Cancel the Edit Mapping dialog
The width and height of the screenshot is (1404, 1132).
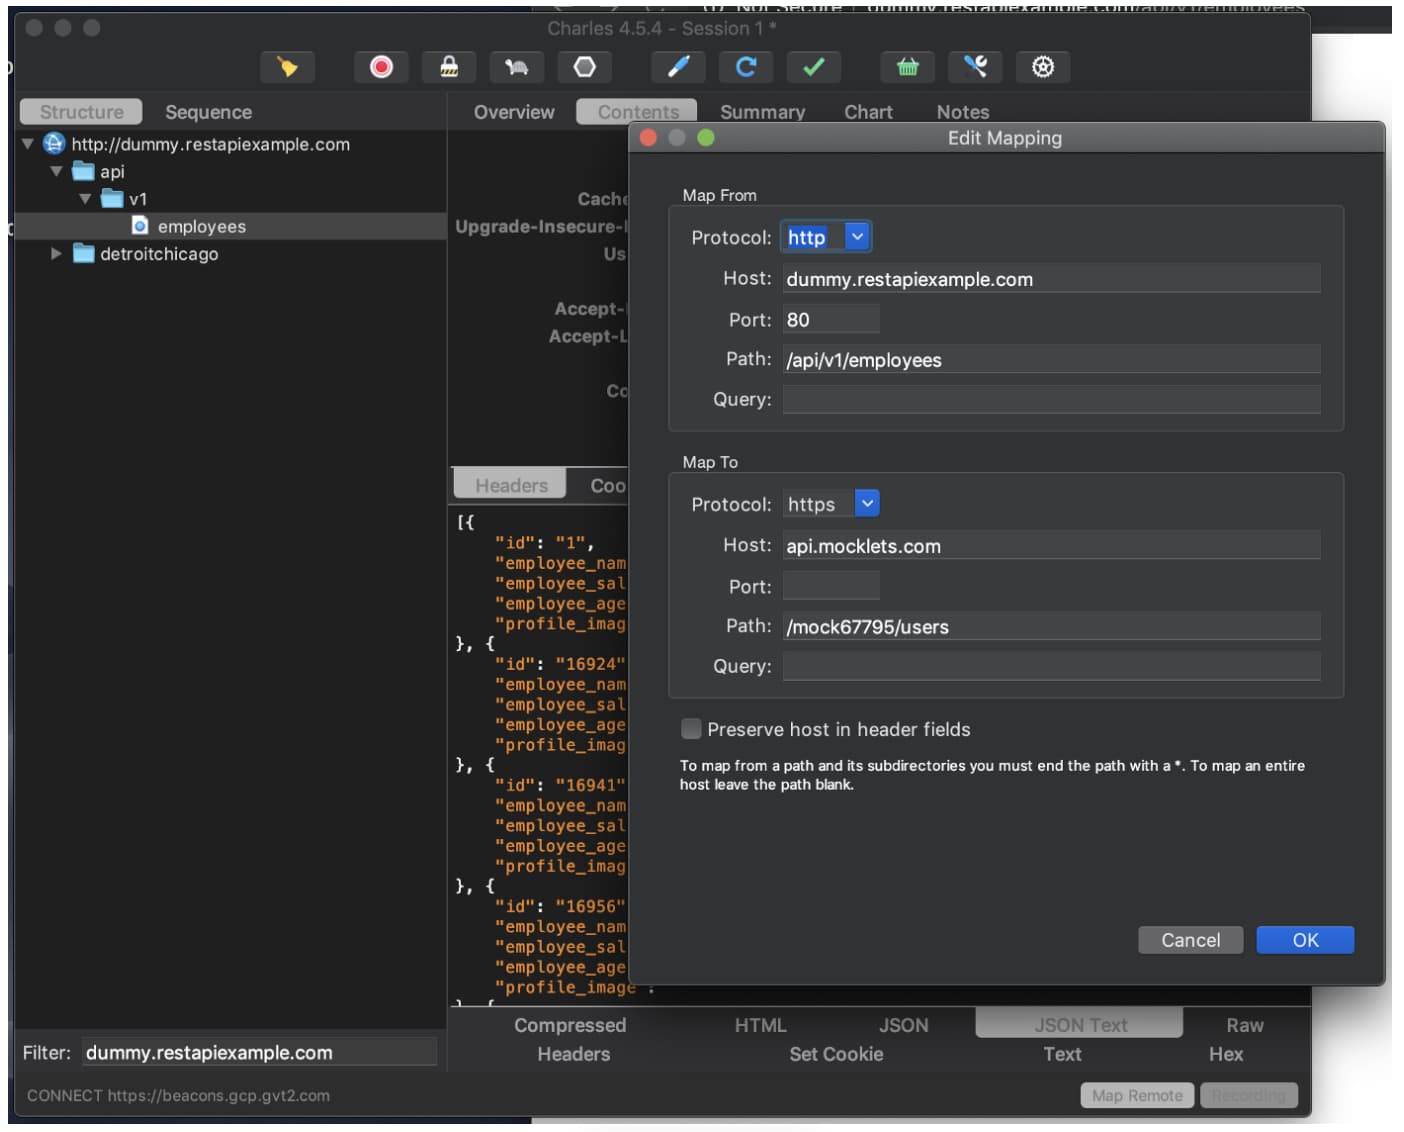pos(1190,940)
